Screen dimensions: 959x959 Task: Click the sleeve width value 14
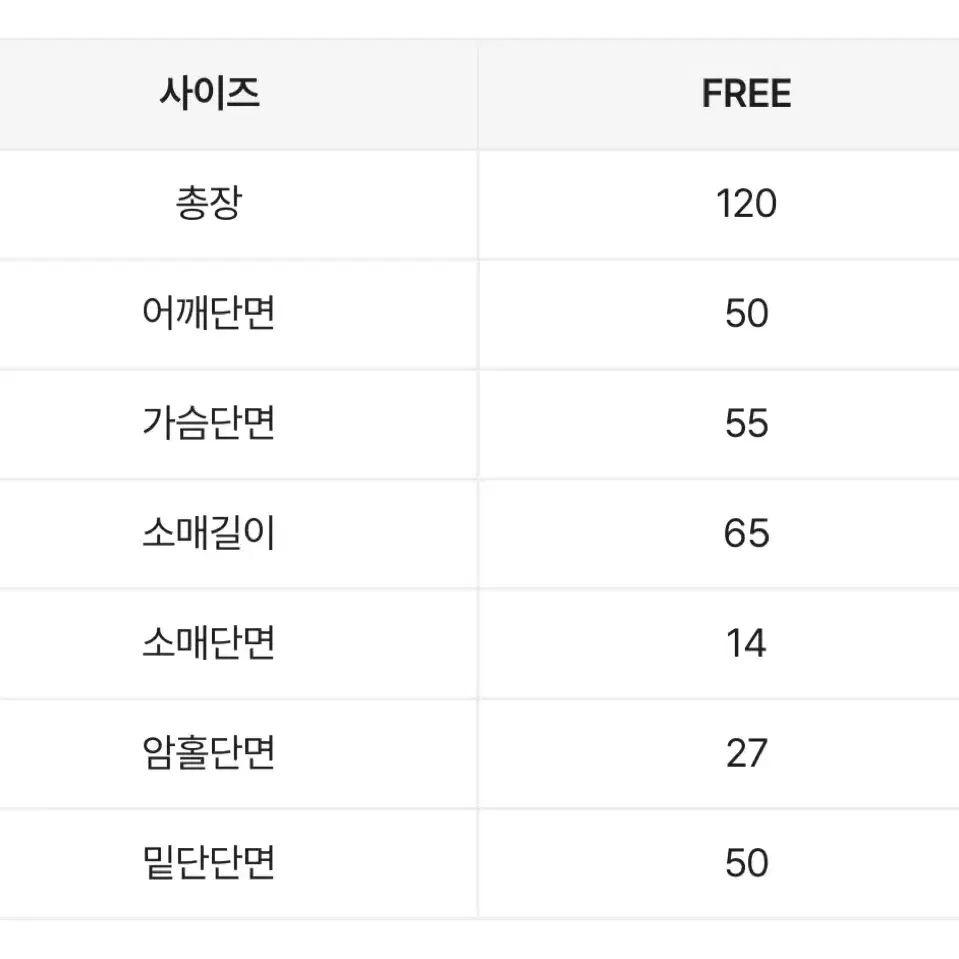click(746, 643)
